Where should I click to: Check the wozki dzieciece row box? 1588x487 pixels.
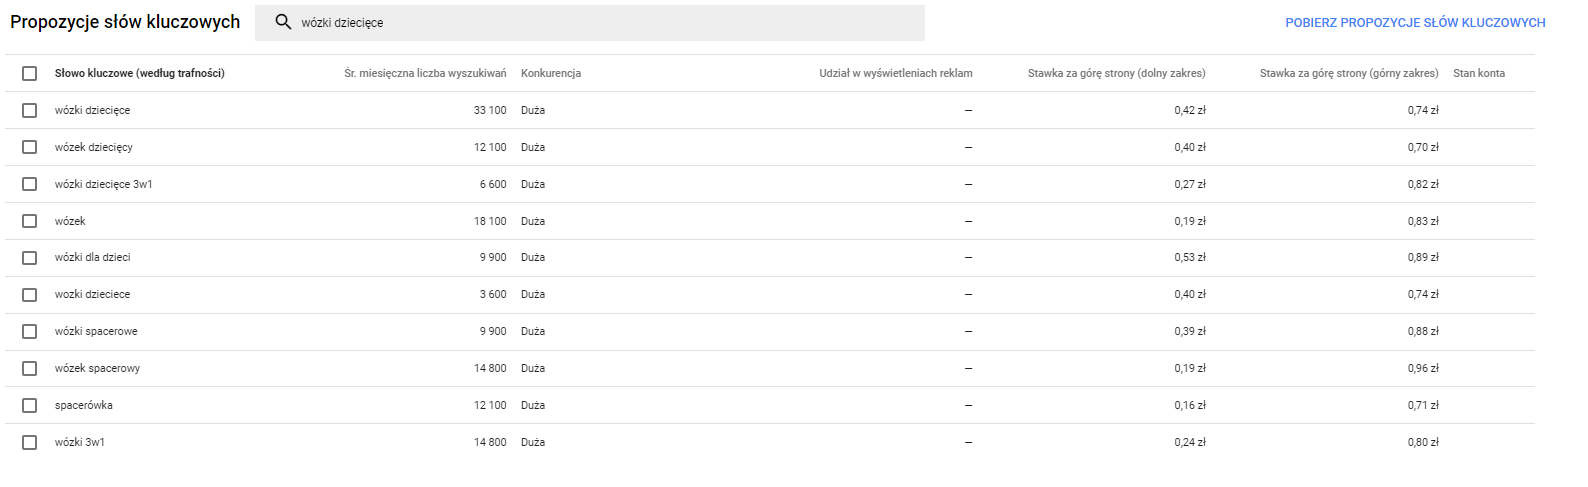[x=30, y=295]
